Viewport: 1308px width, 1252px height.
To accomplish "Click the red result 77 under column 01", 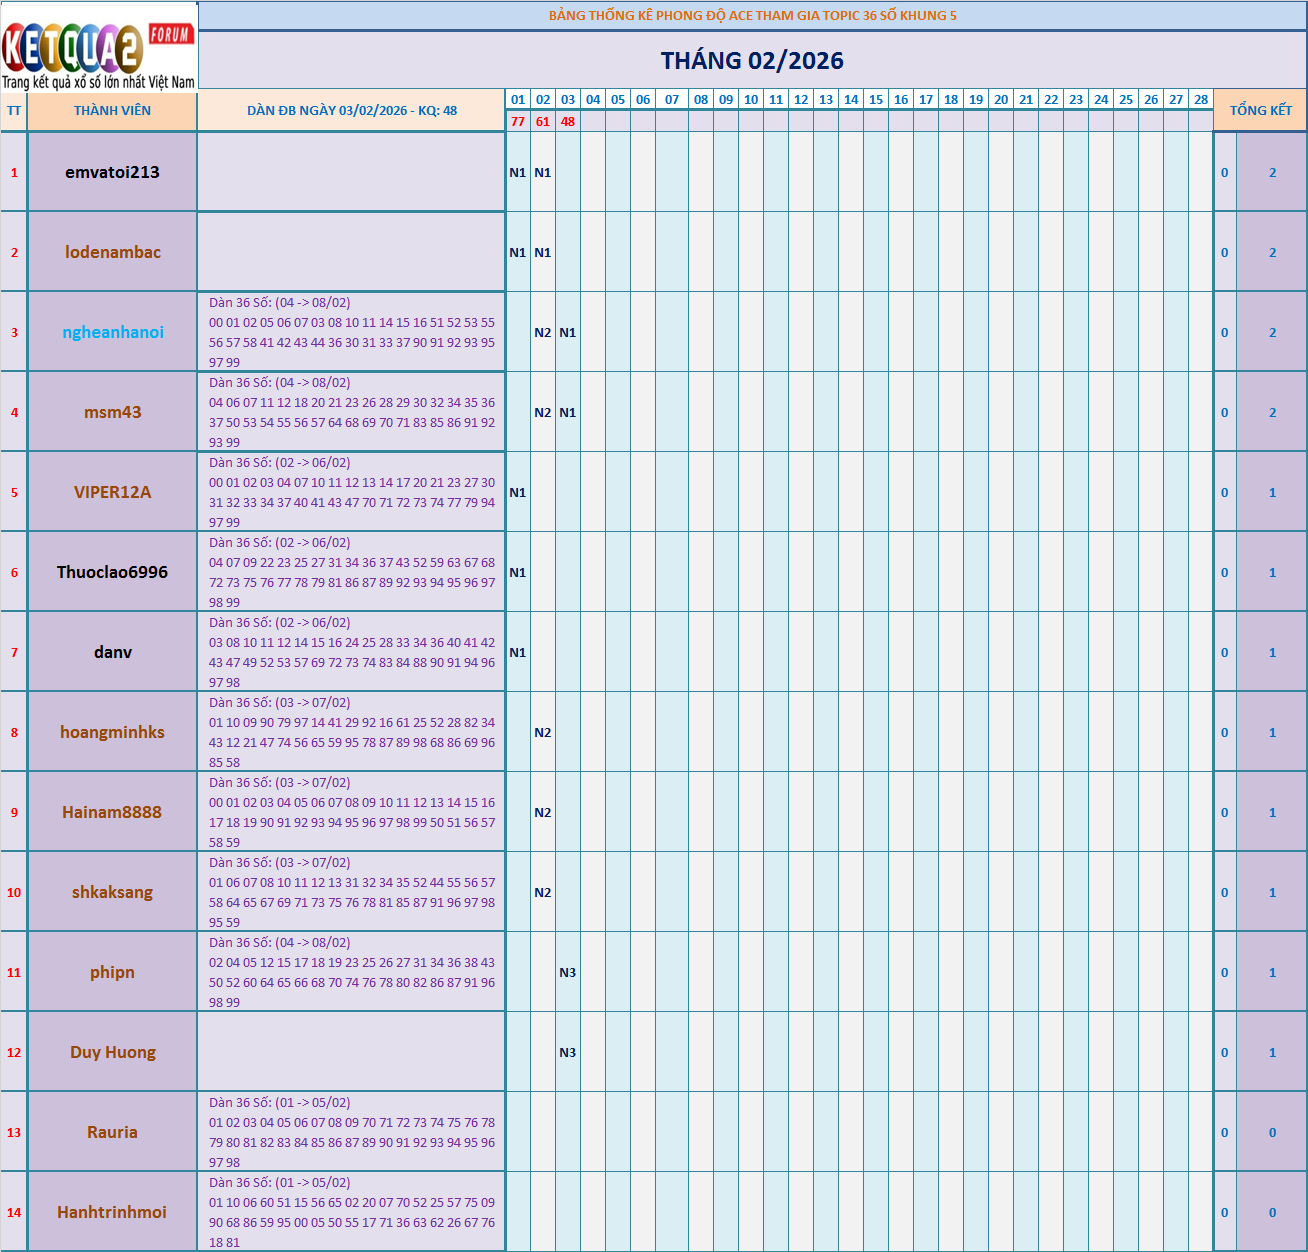I will coord(517,122).
